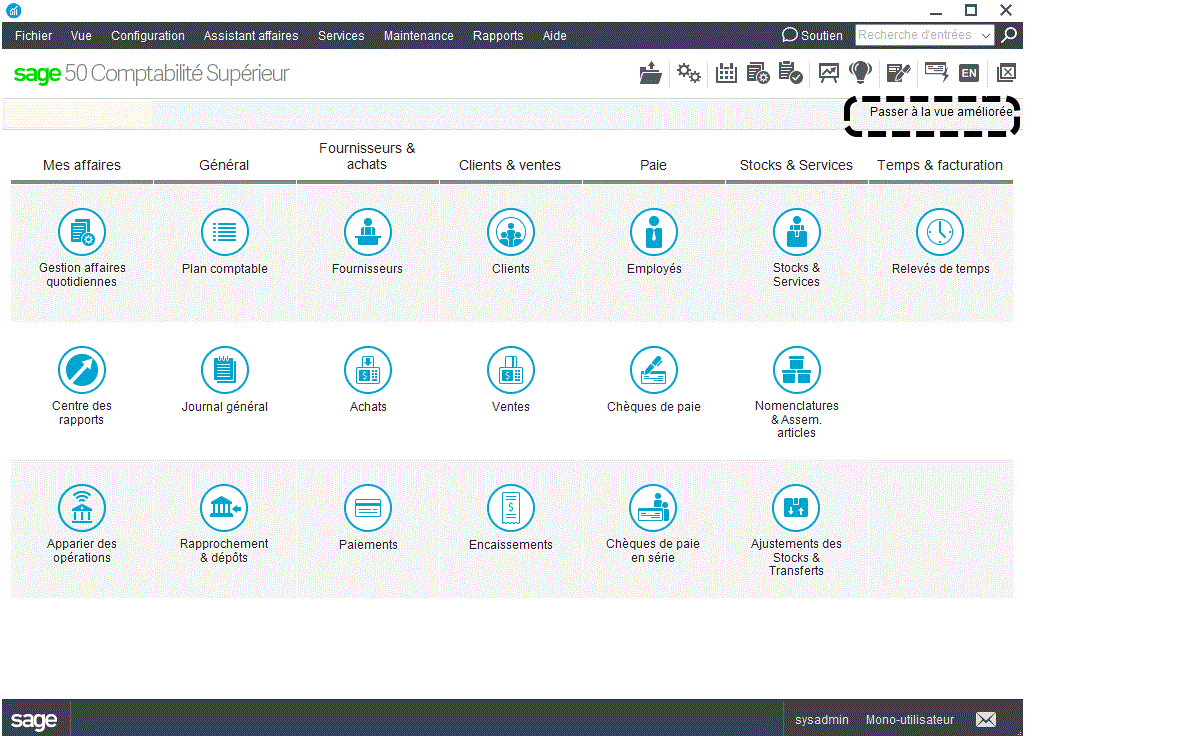Click sysadmin in the status bar
The width and height of the screenshot is (1184, 736).
point(822,720)
